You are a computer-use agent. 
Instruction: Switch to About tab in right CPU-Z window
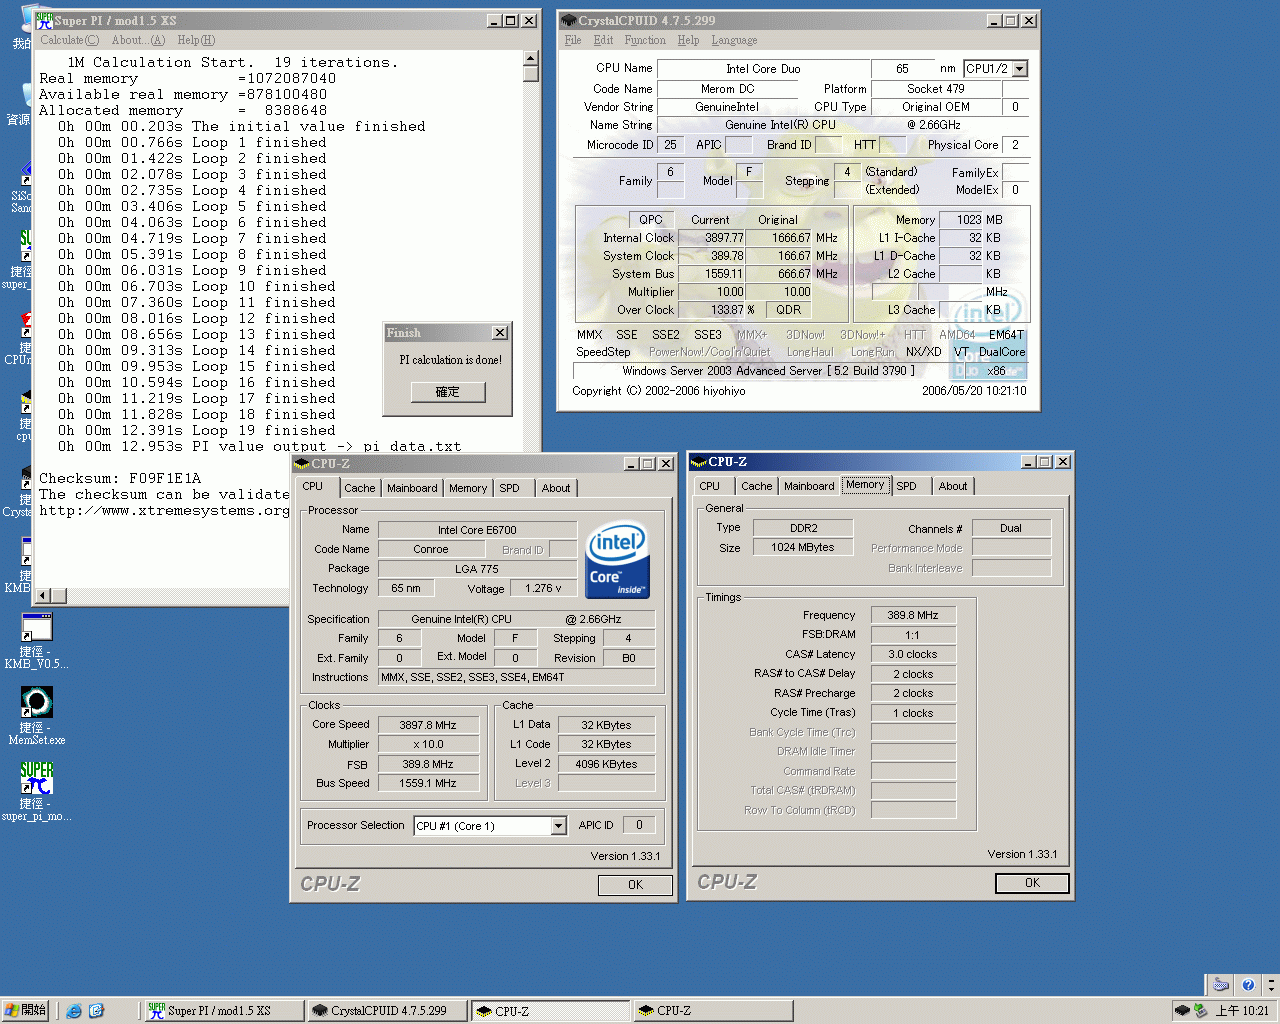(x=953, y=486)
